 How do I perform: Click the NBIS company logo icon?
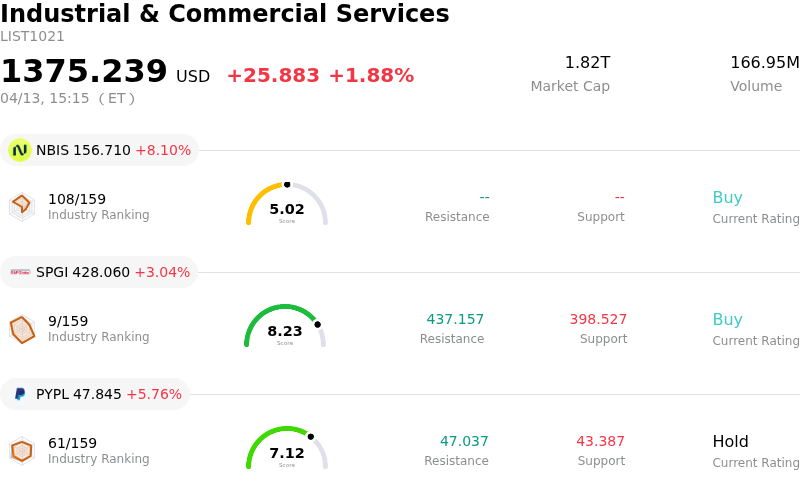(x=20, y=150)
